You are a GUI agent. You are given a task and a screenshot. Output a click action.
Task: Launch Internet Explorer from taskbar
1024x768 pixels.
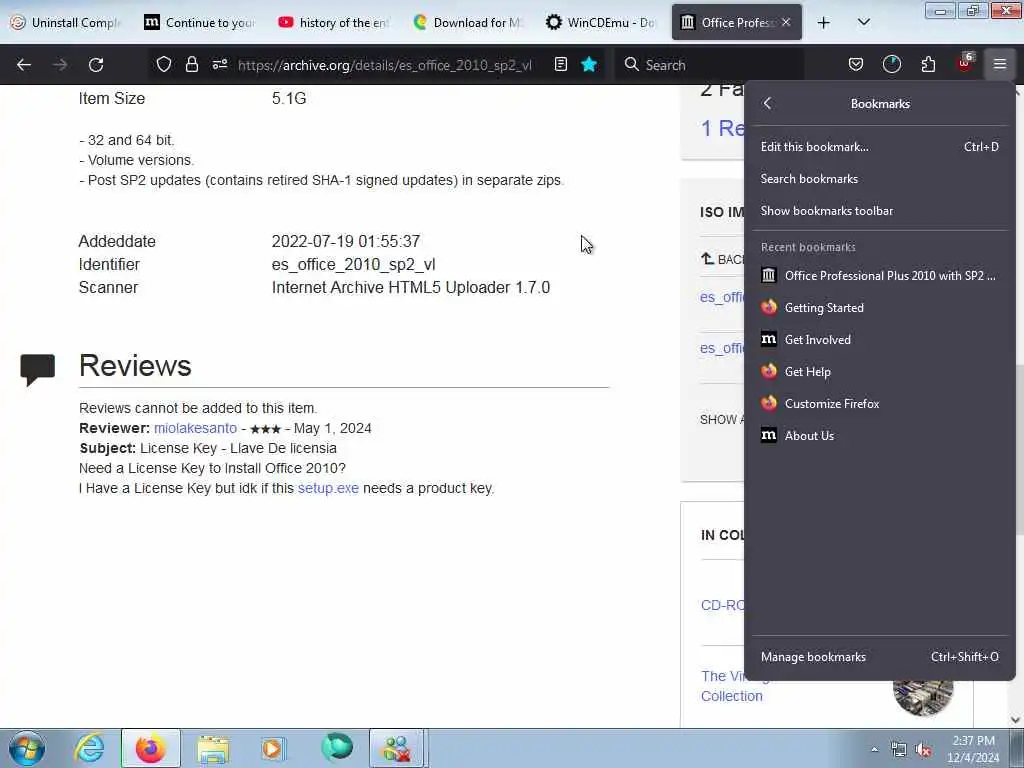coord(89,748)
